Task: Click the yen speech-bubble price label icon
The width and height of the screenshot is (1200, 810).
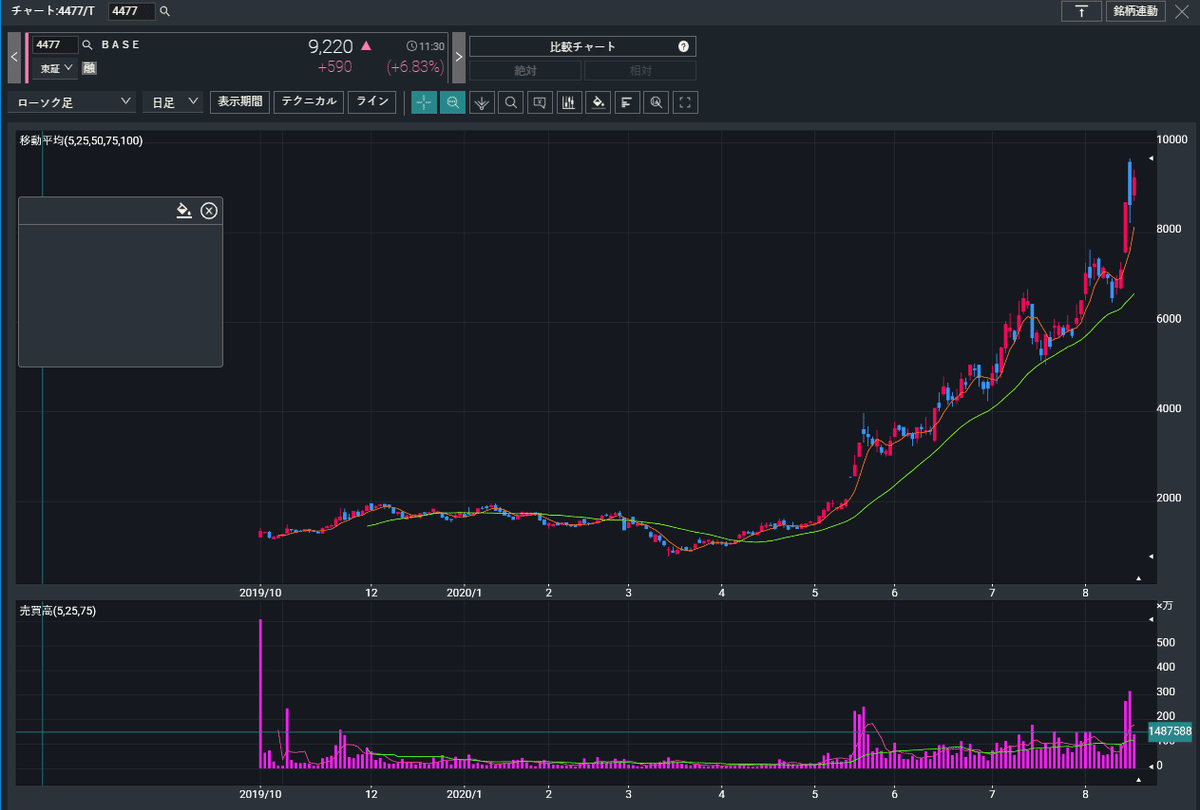Action: coord(540,102)
